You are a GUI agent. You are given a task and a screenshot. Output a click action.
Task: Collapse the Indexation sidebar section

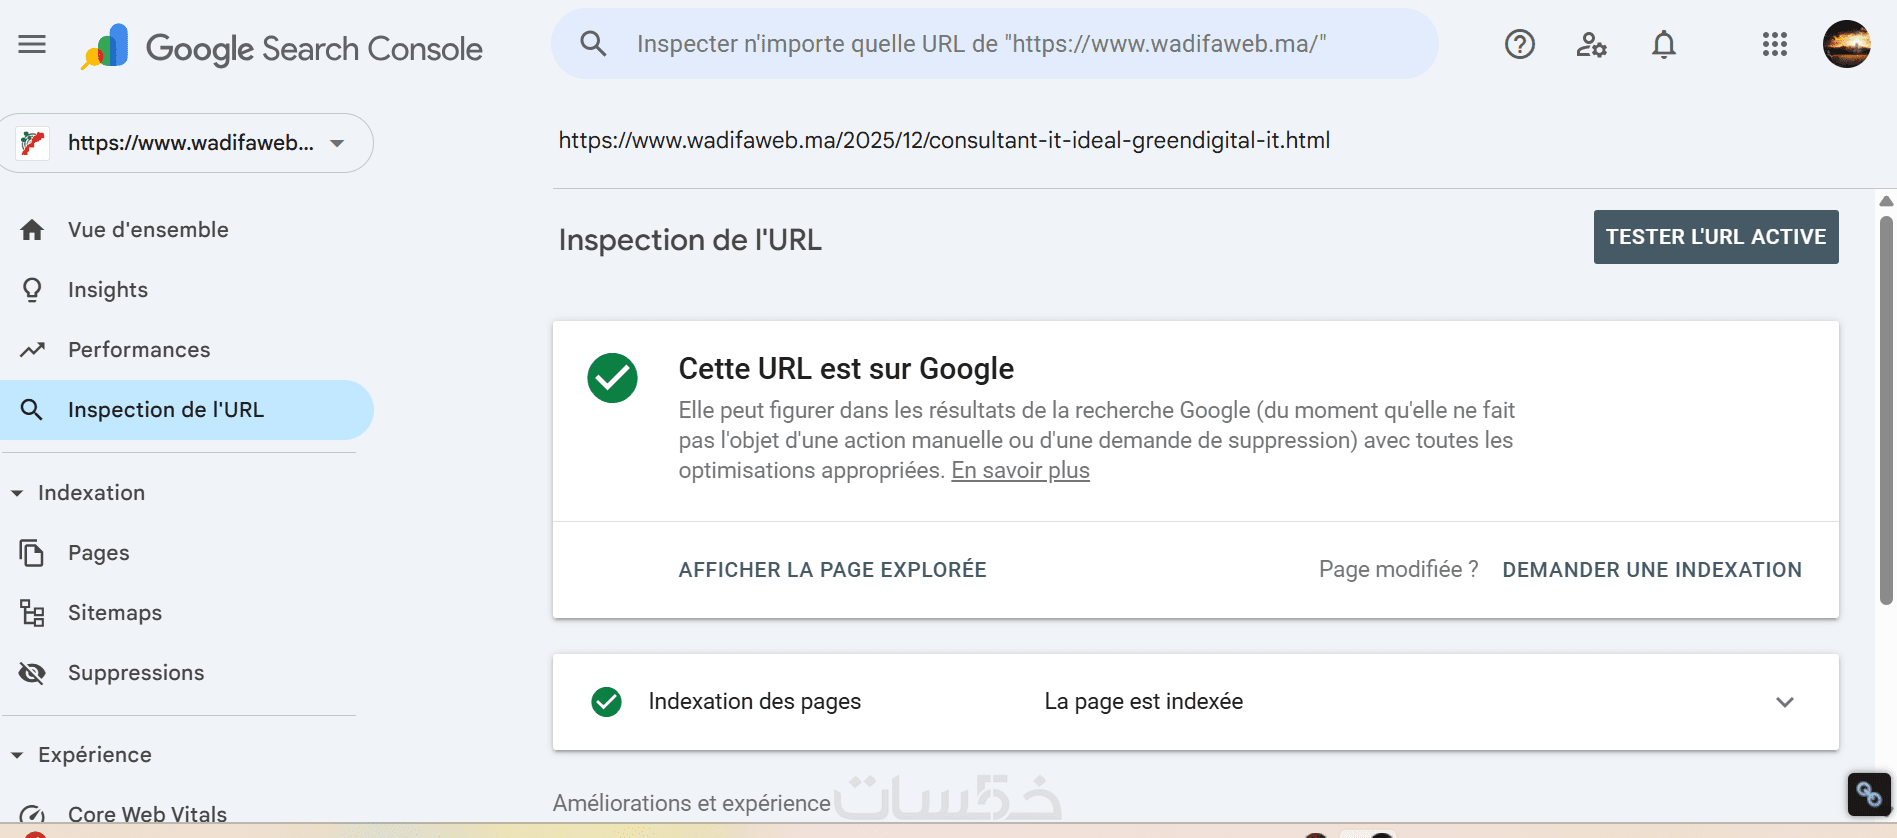tap(17, 493)
